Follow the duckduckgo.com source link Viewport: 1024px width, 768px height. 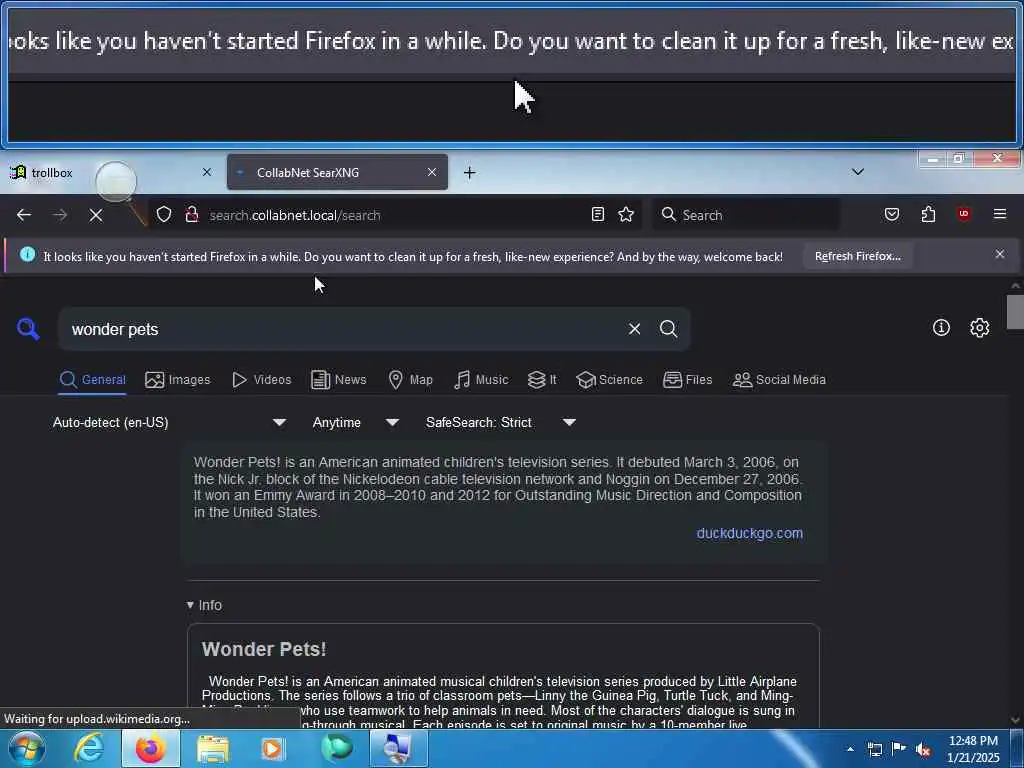click(x=749, y=533)
